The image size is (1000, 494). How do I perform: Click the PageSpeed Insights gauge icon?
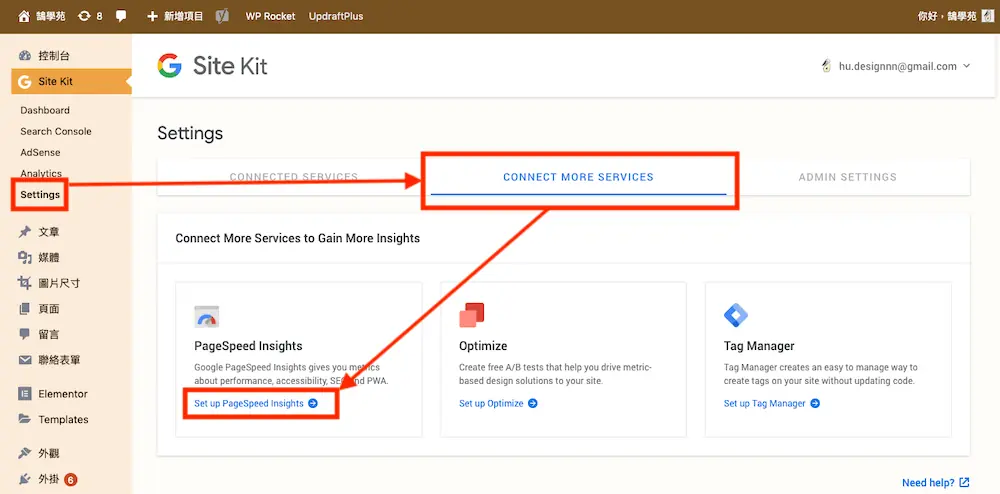point(207,317)
